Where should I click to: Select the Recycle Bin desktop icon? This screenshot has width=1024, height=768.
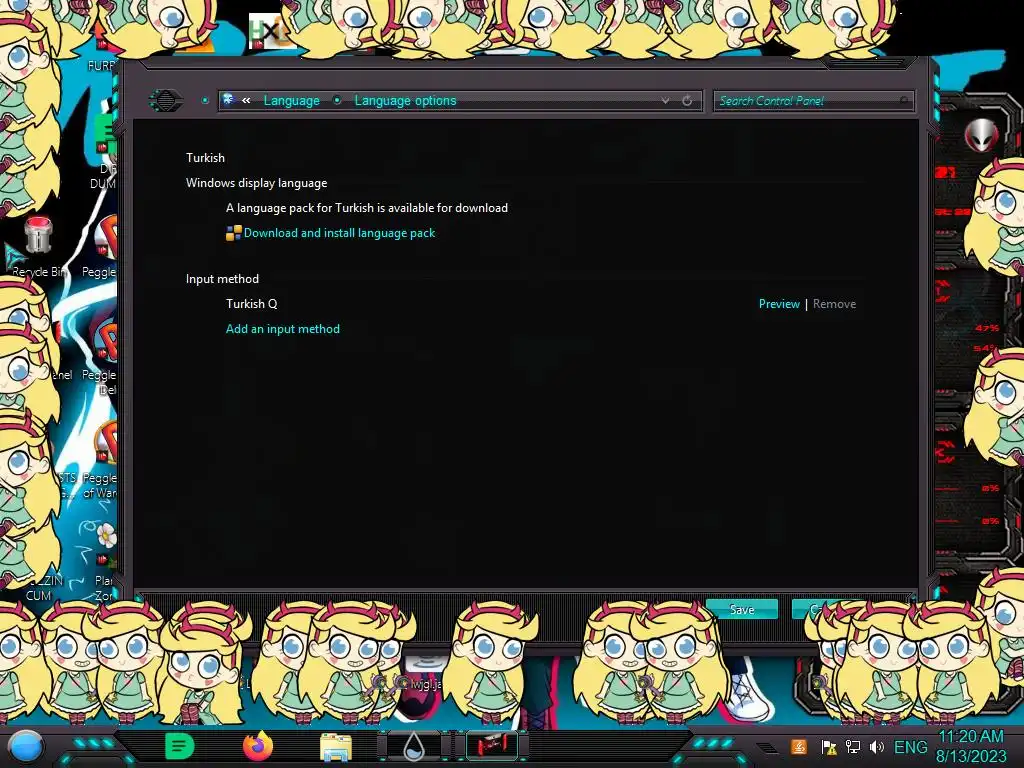(x=39, y=247)
